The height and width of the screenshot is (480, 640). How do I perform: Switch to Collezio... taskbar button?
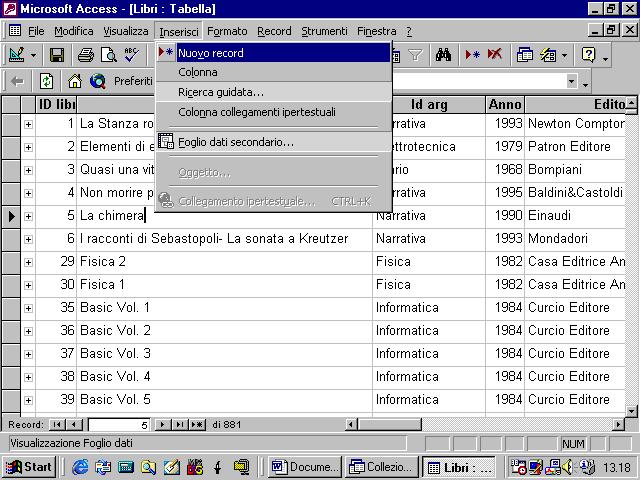pyautogui.click(x=382, y=467)
